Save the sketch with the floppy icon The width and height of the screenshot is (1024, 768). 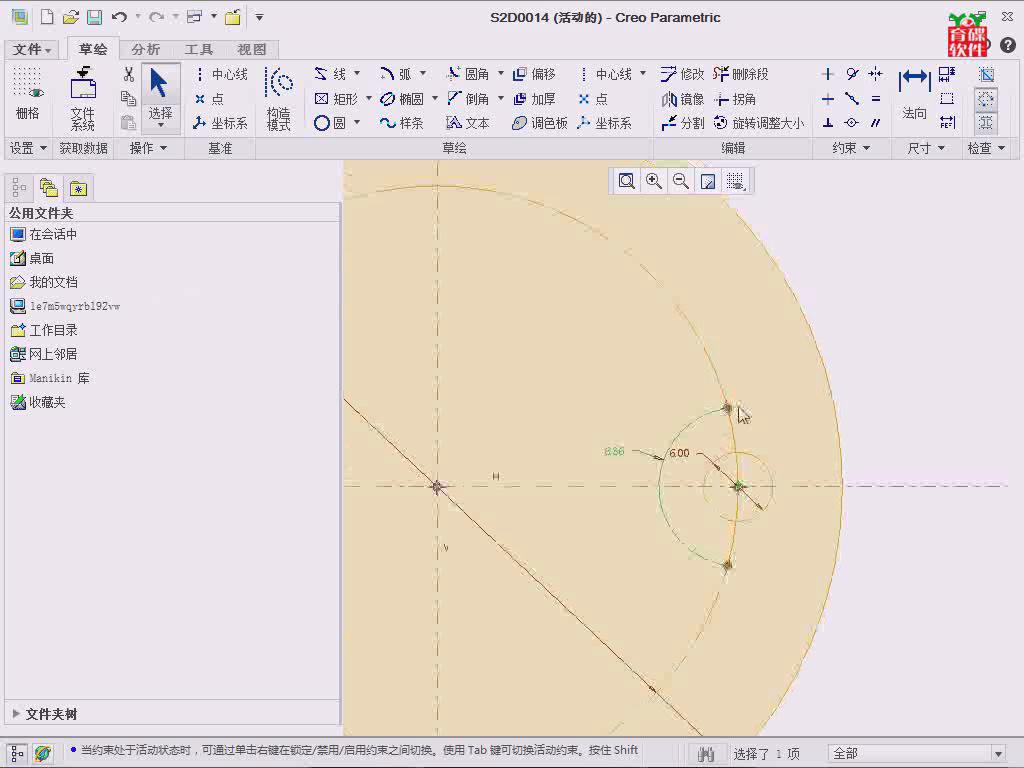point(94,17)
